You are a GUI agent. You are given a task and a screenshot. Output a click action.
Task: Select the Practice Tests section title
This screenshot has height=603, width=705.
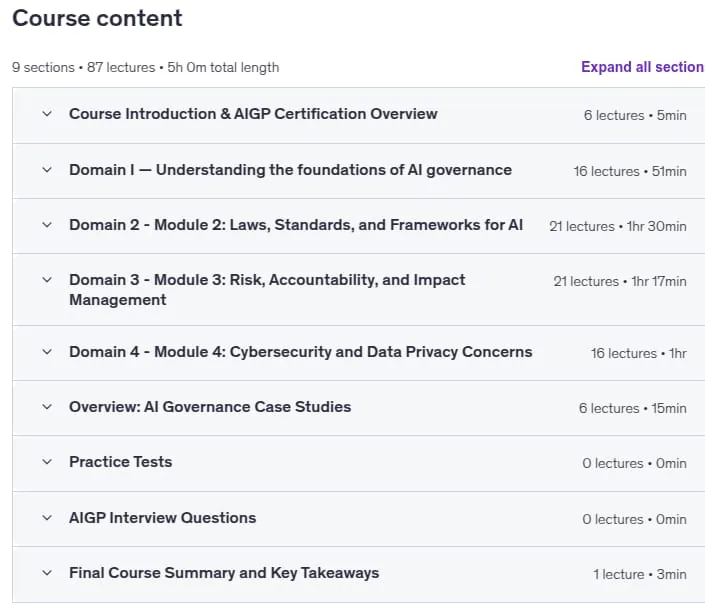tap(120, 462)
